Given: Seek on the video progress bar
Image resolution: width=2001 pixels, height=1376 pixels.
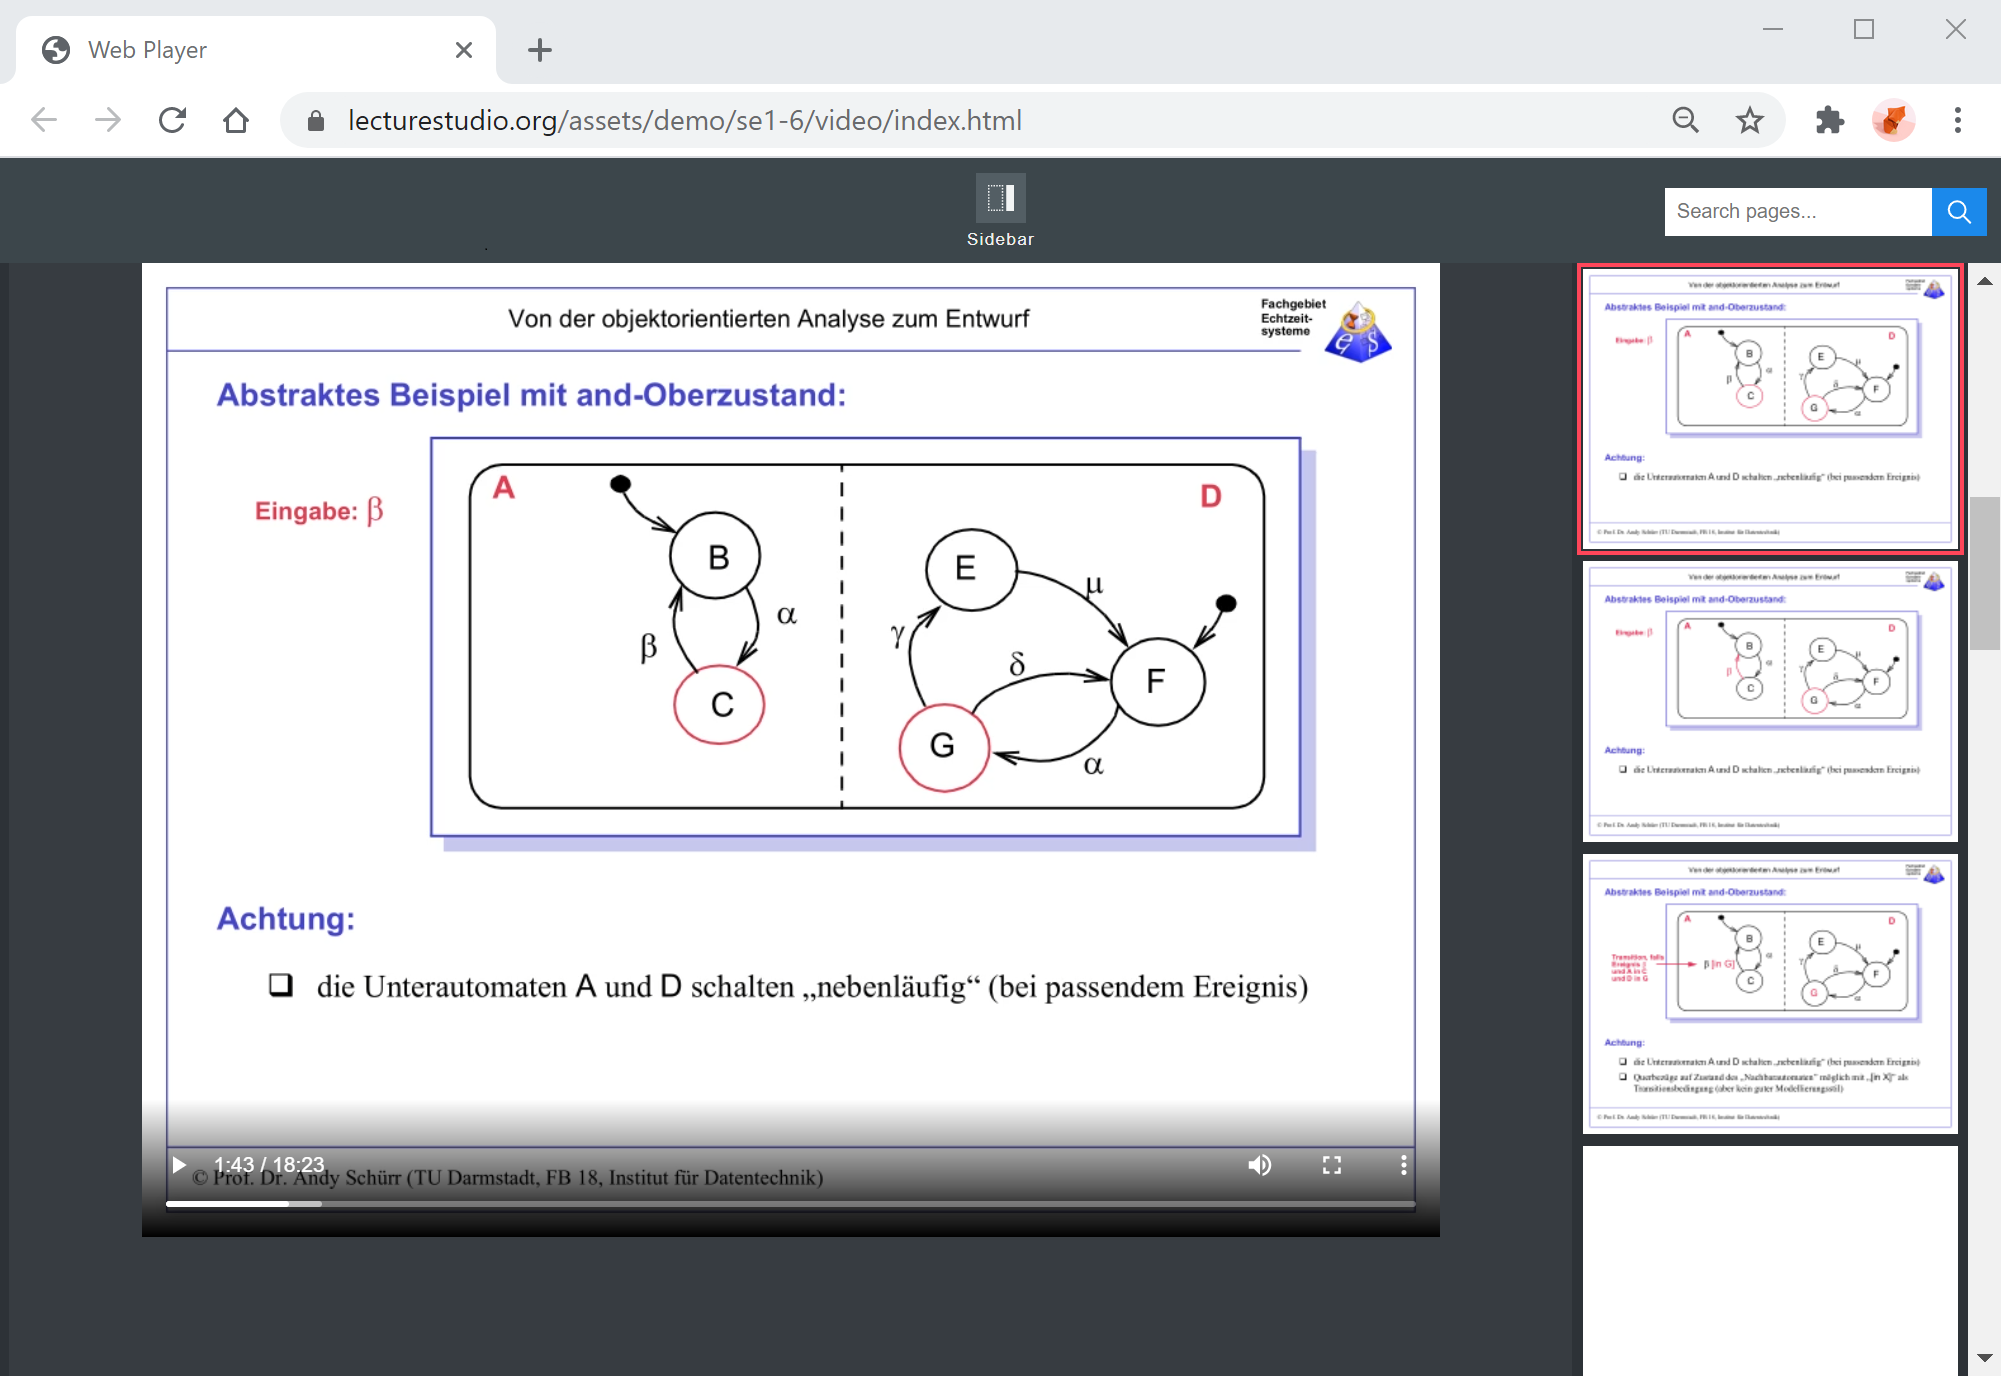Looking at the screenshot, I should click(790, 1204).
